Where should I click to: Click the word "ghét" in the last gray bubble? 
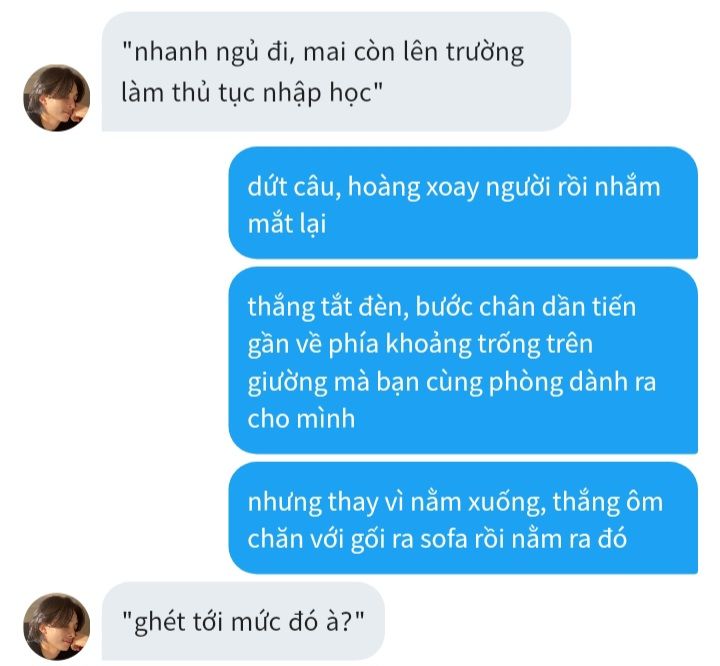tap(157, 623)
